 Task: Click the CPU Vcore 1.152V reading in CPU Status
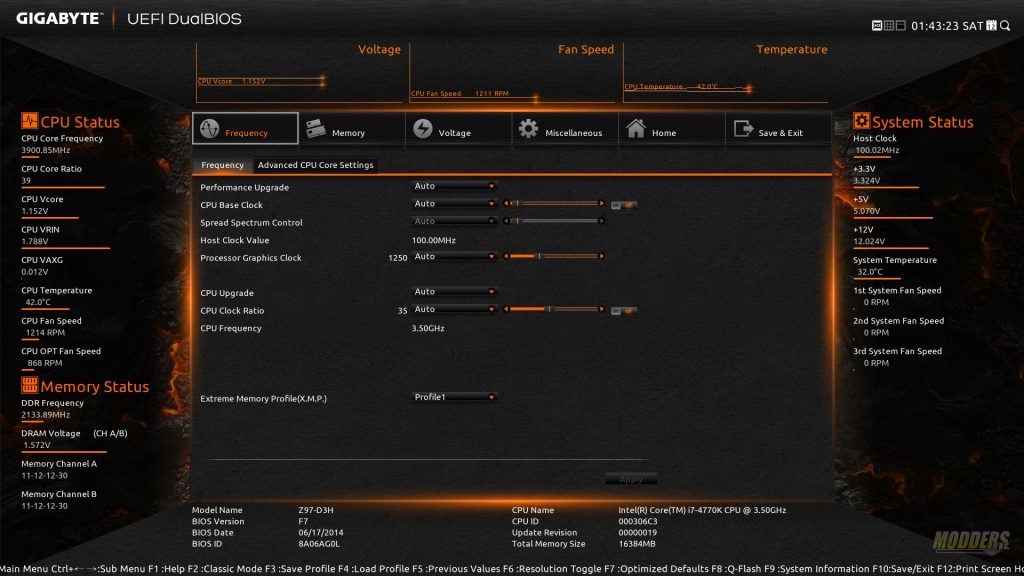(x=35, y=211)
